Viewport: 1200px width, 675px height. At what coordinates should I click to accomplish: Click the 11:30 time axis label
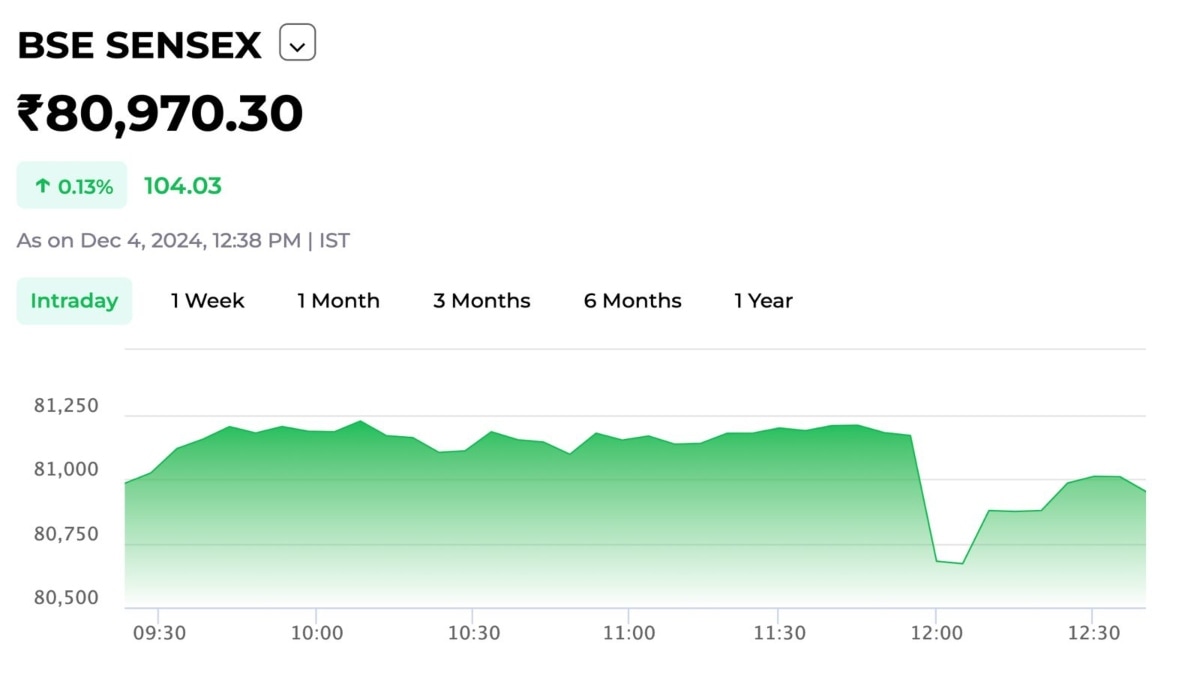(780, 633)
